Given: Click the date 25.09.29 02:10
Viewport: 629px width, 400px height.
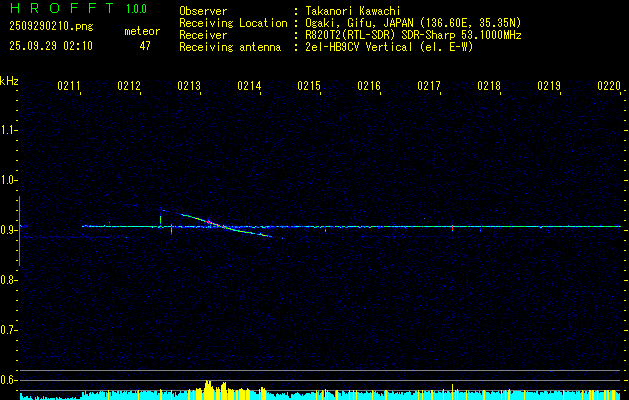Looking at the screenshot, I should [51, 46].
